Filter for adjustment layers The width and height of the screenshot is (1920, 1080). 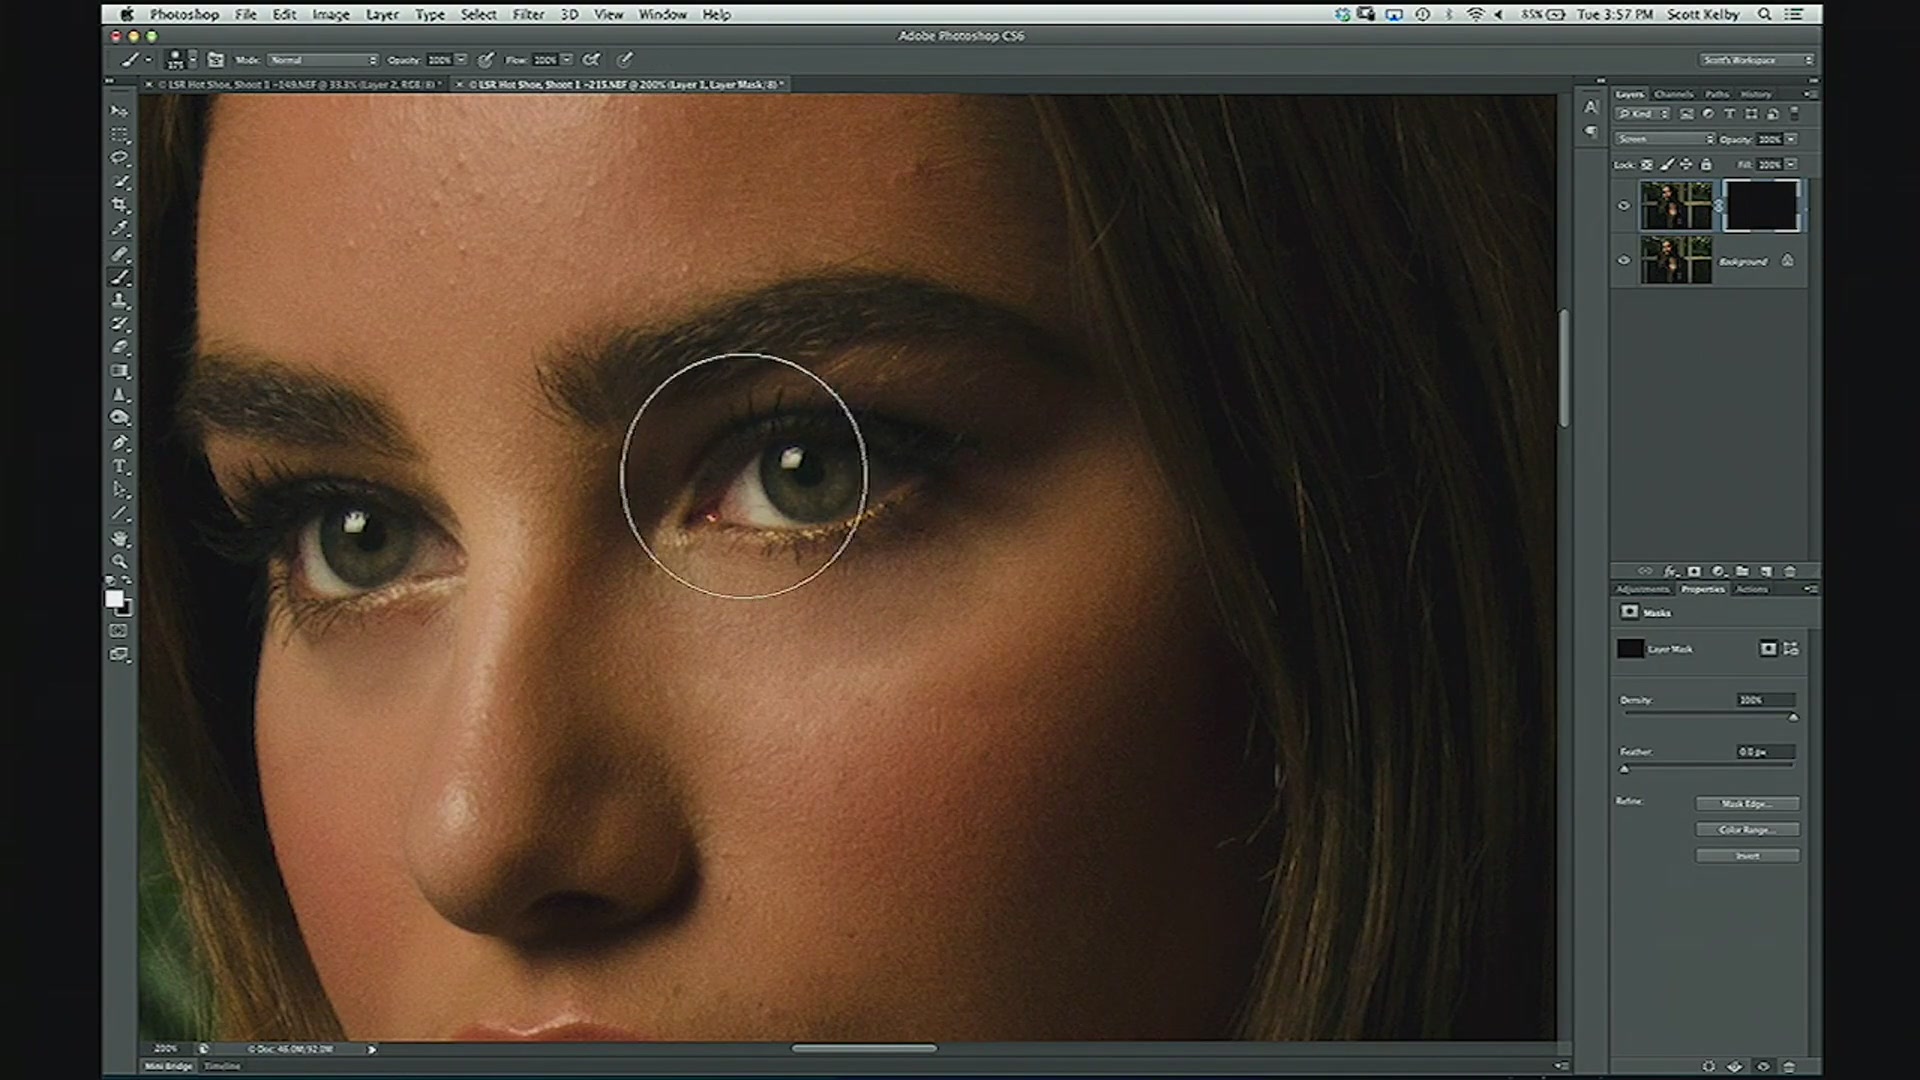pyautogui.click(x=1708, y=114)
